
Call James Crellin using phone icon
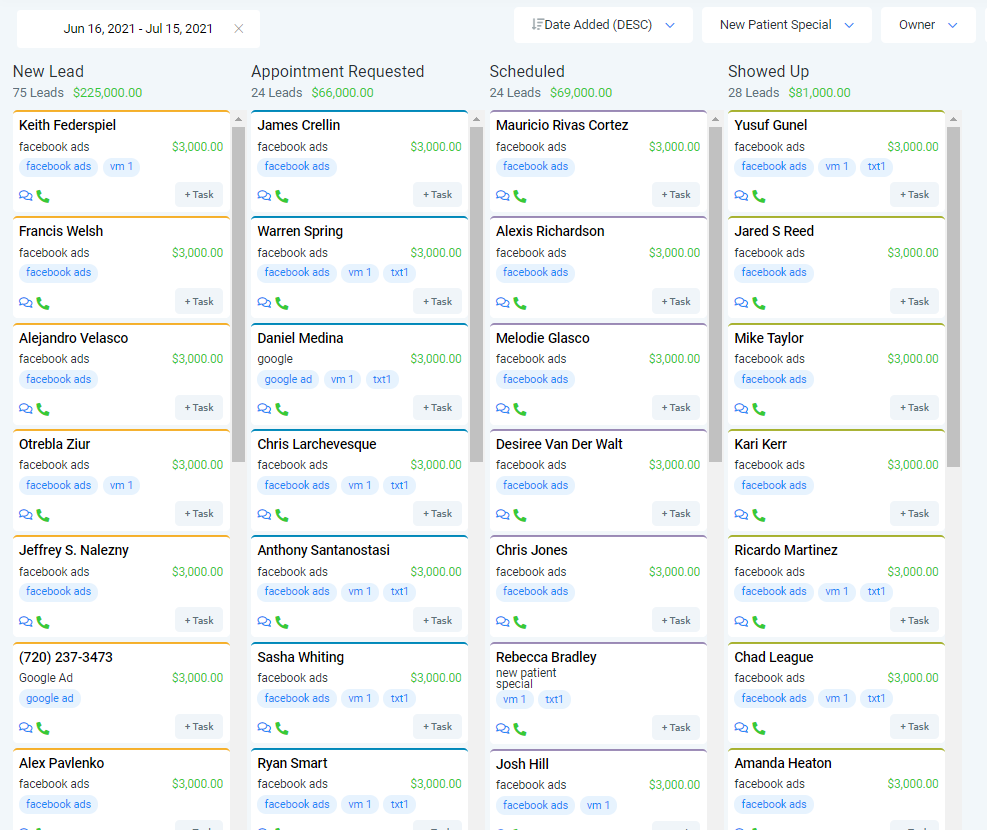(x=282, y=196)
